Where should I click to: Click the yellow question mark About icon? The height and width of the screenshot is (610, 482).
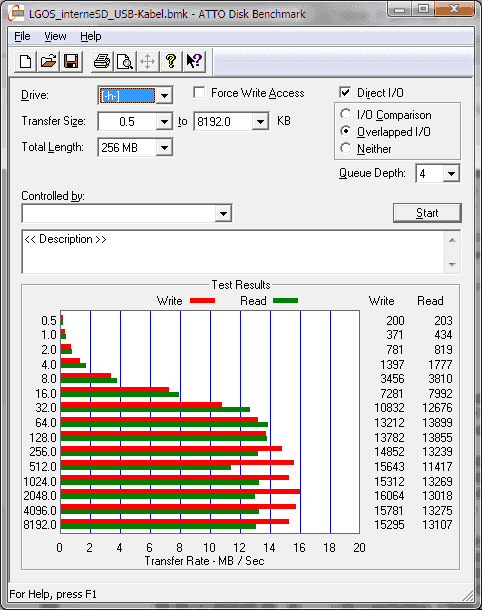[171, 61]
